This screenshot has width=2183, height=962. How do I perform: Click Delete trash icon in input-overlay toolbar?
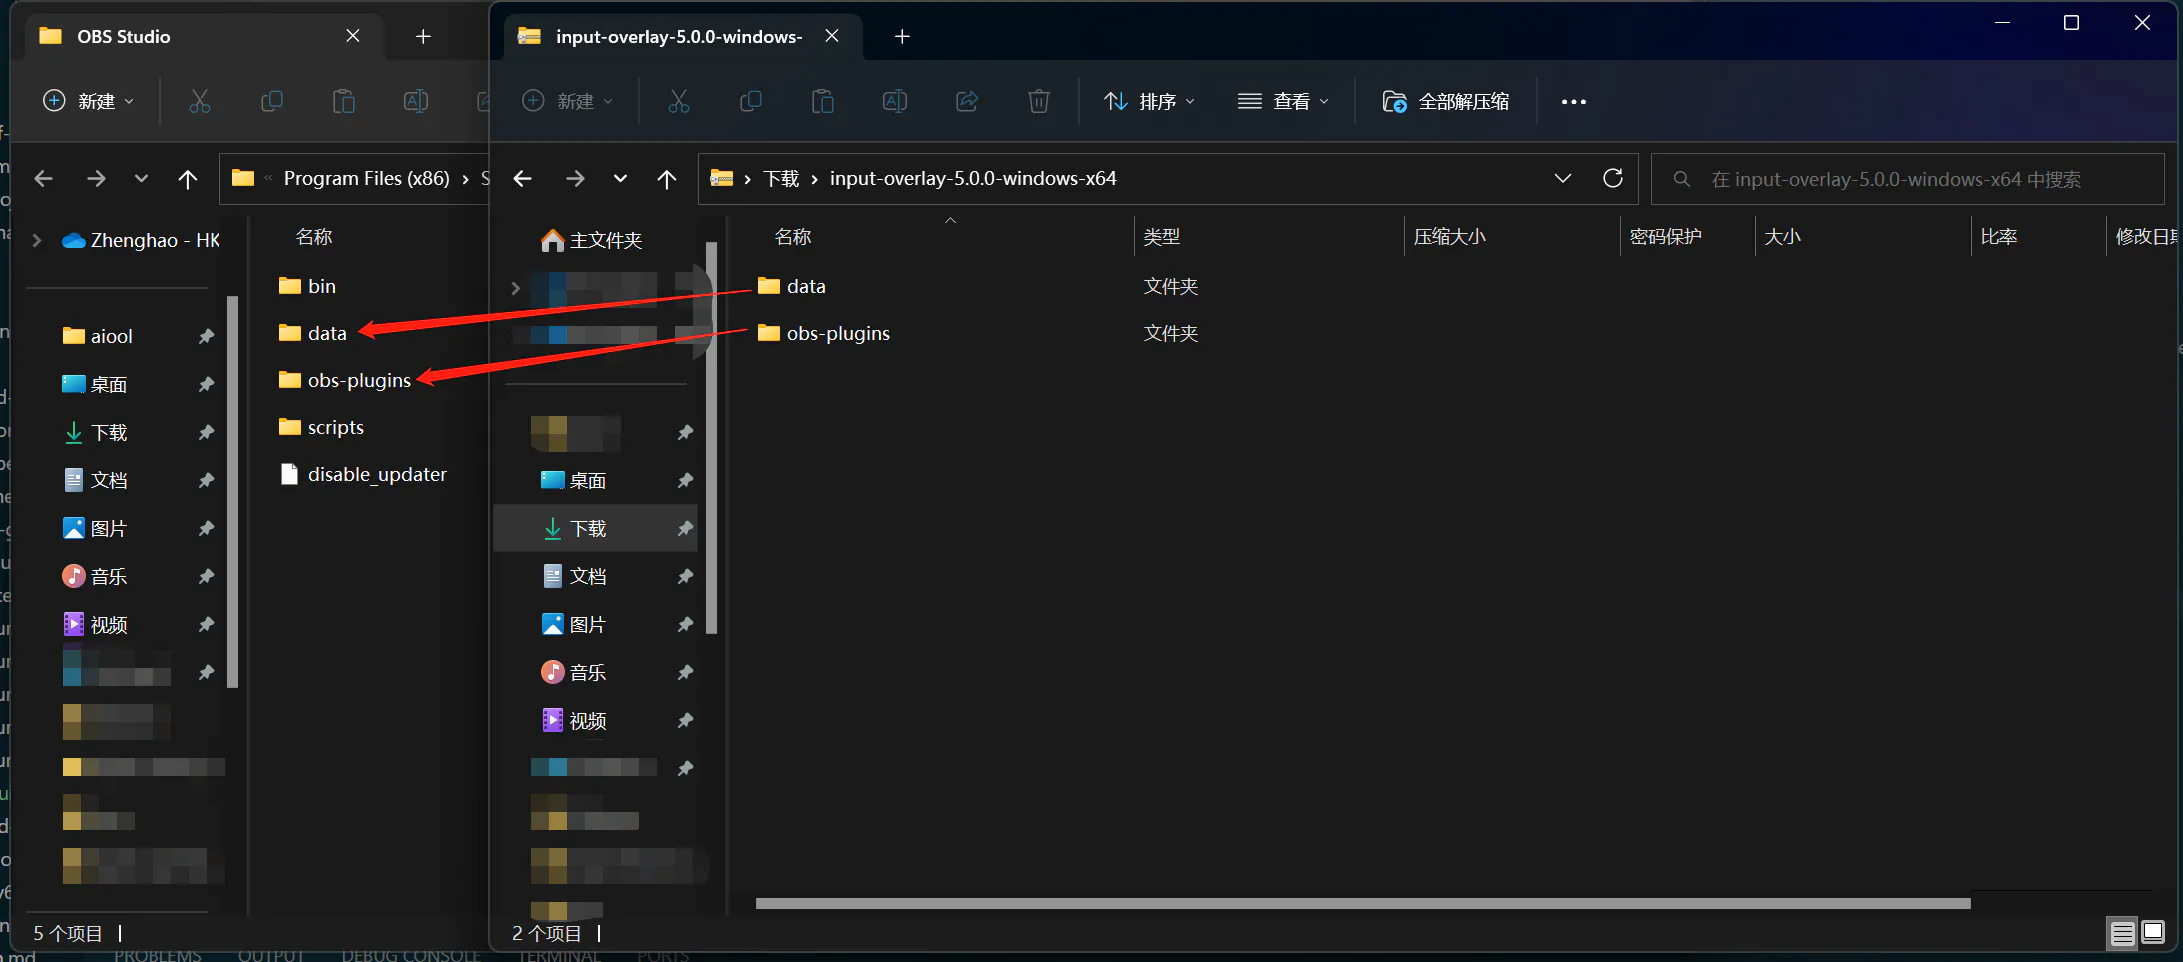[x=1039, y=101]
